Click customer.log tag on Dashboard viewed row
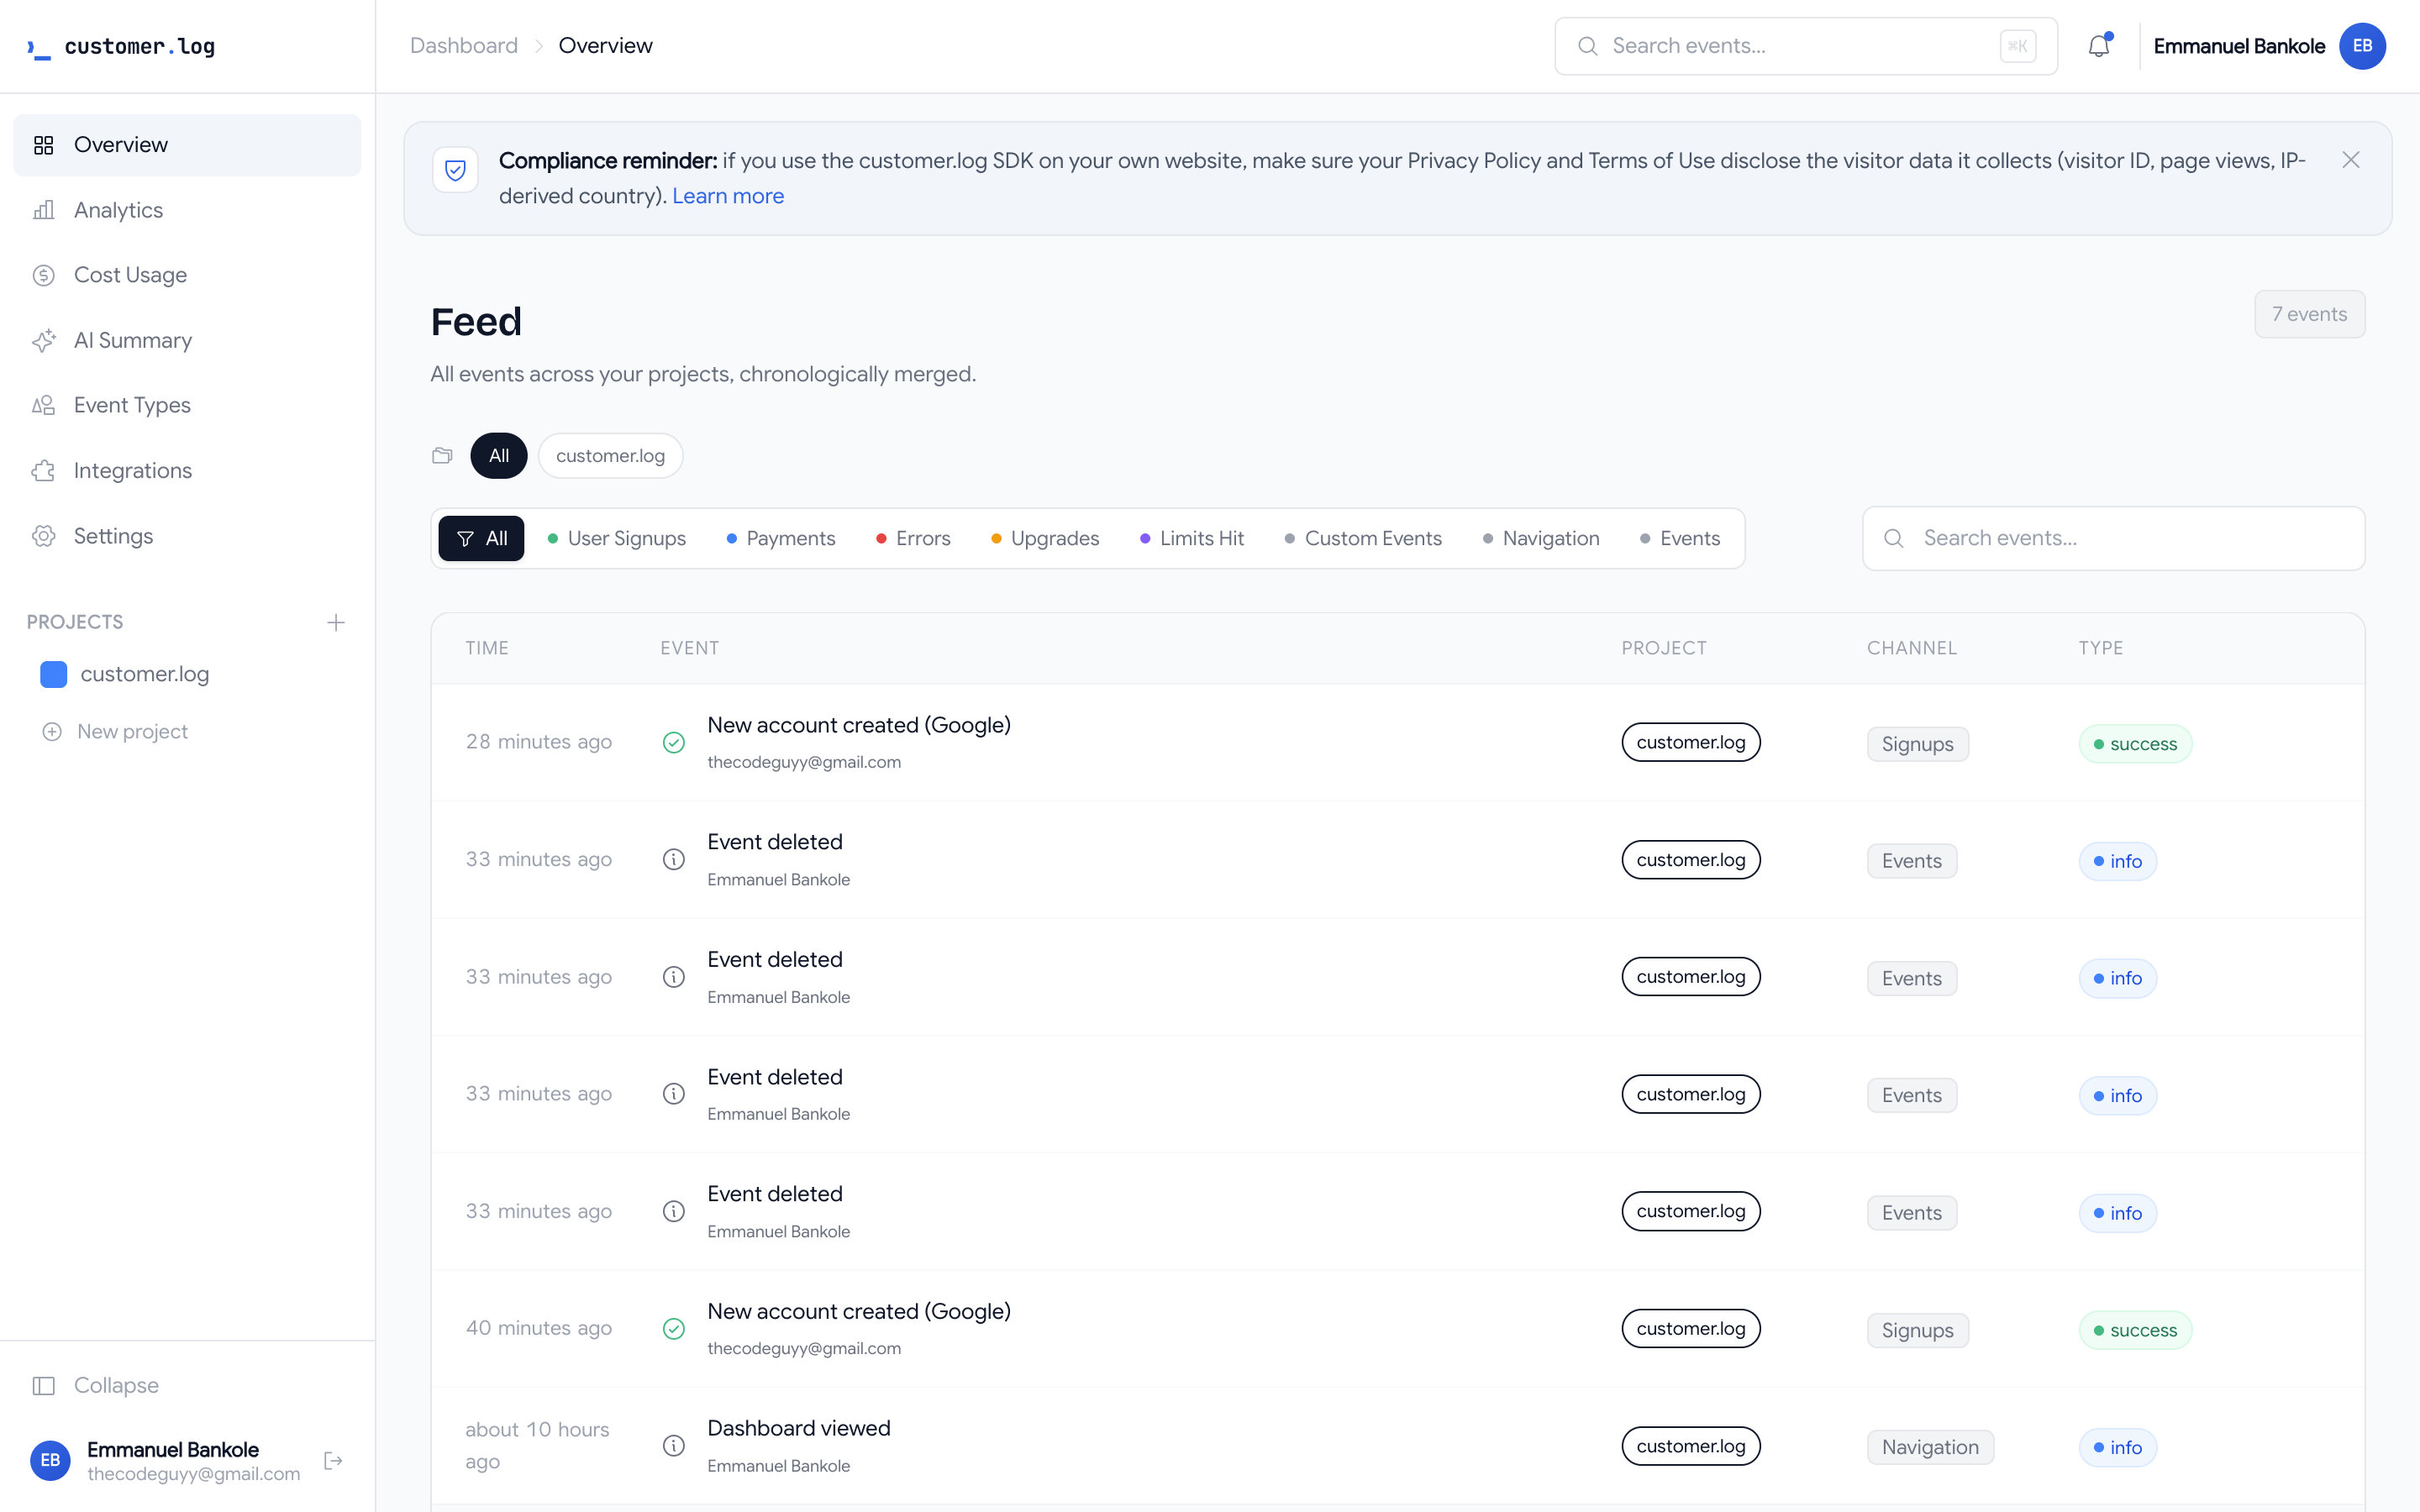Viewport: 2420px width, 1512px height. 1691,1446
